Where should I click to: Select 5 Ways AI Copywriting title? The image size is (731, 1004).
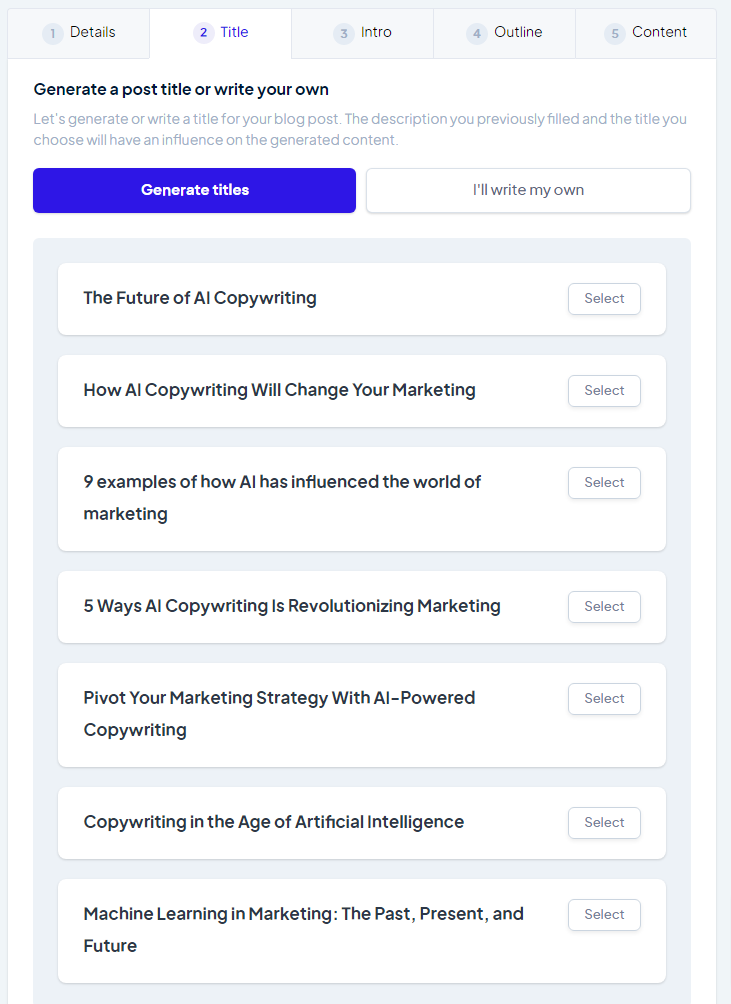pos(604,607)
